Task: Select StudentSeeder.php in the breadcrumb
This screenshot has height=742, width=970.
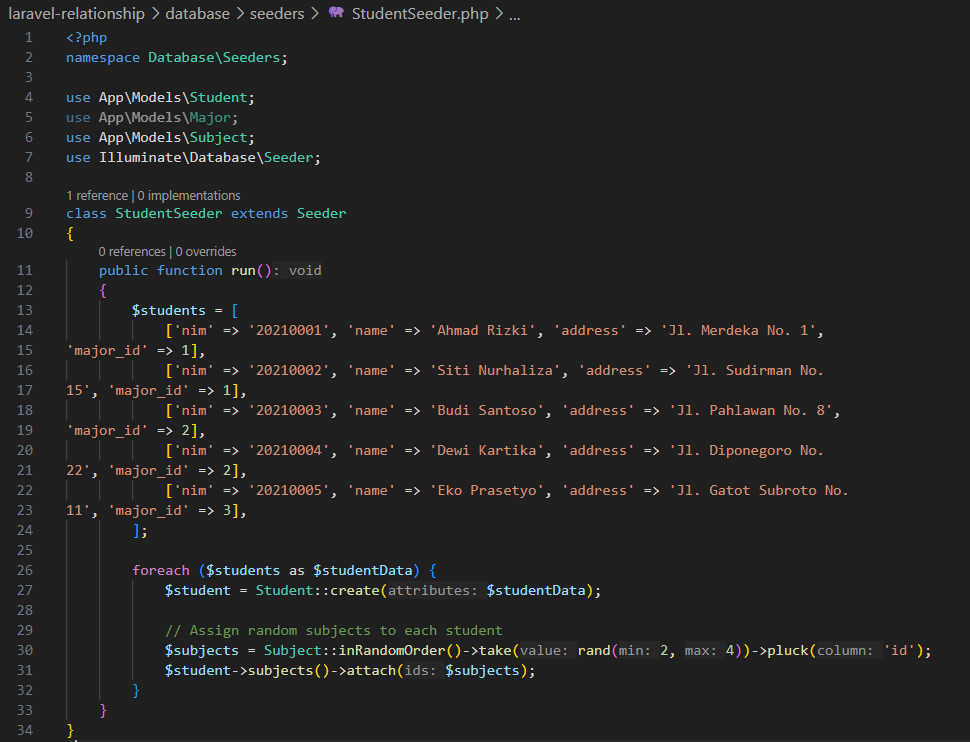Action: [422, 15]
